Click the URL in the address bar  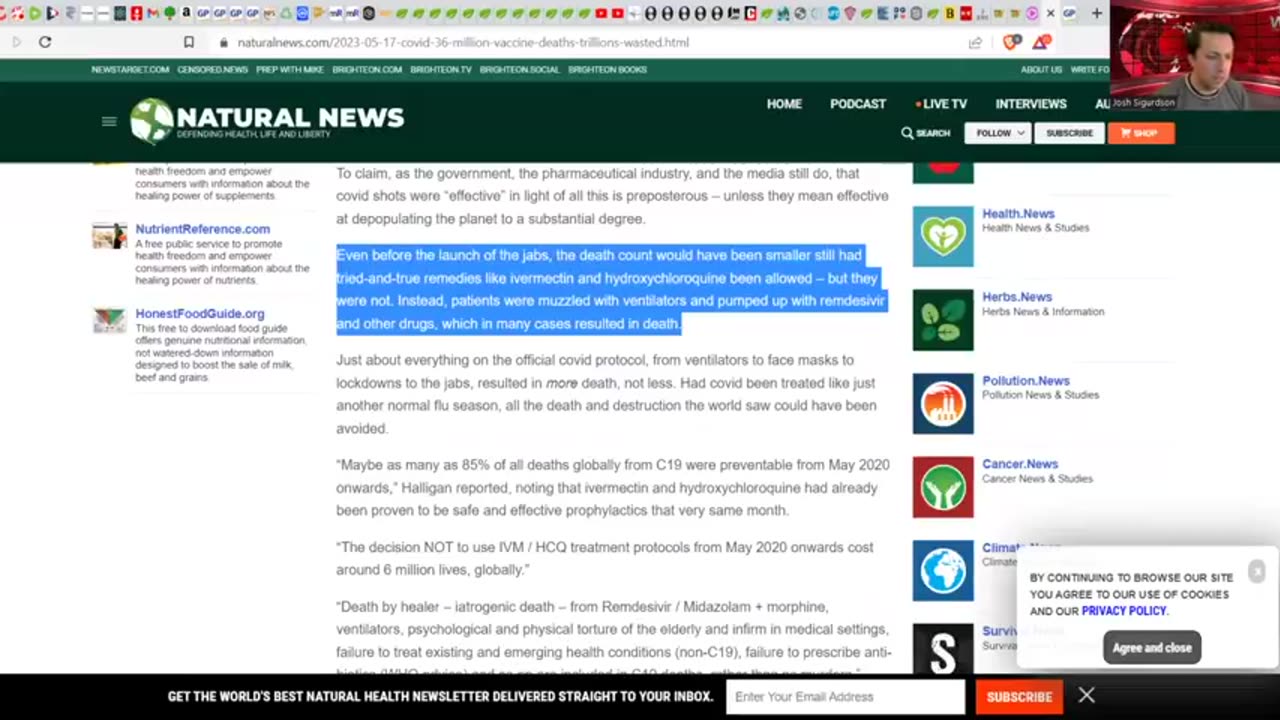click(x=463, y=43)
